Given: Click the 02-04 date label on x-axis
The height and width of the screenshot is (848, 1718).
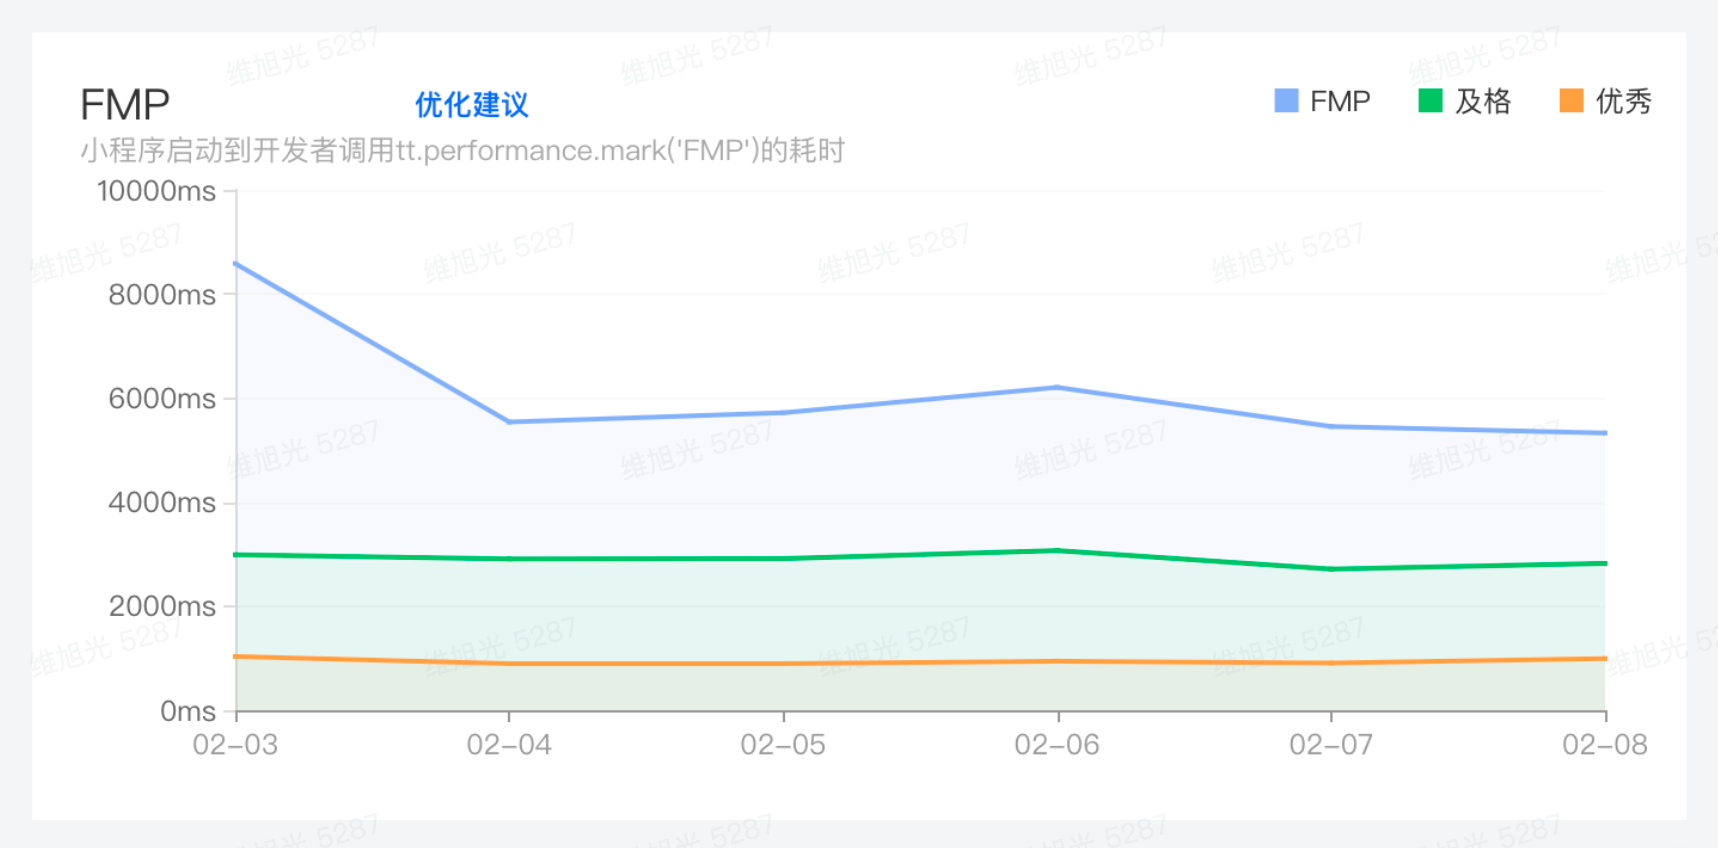Looking at the screenshot, I should pos(509,745).
